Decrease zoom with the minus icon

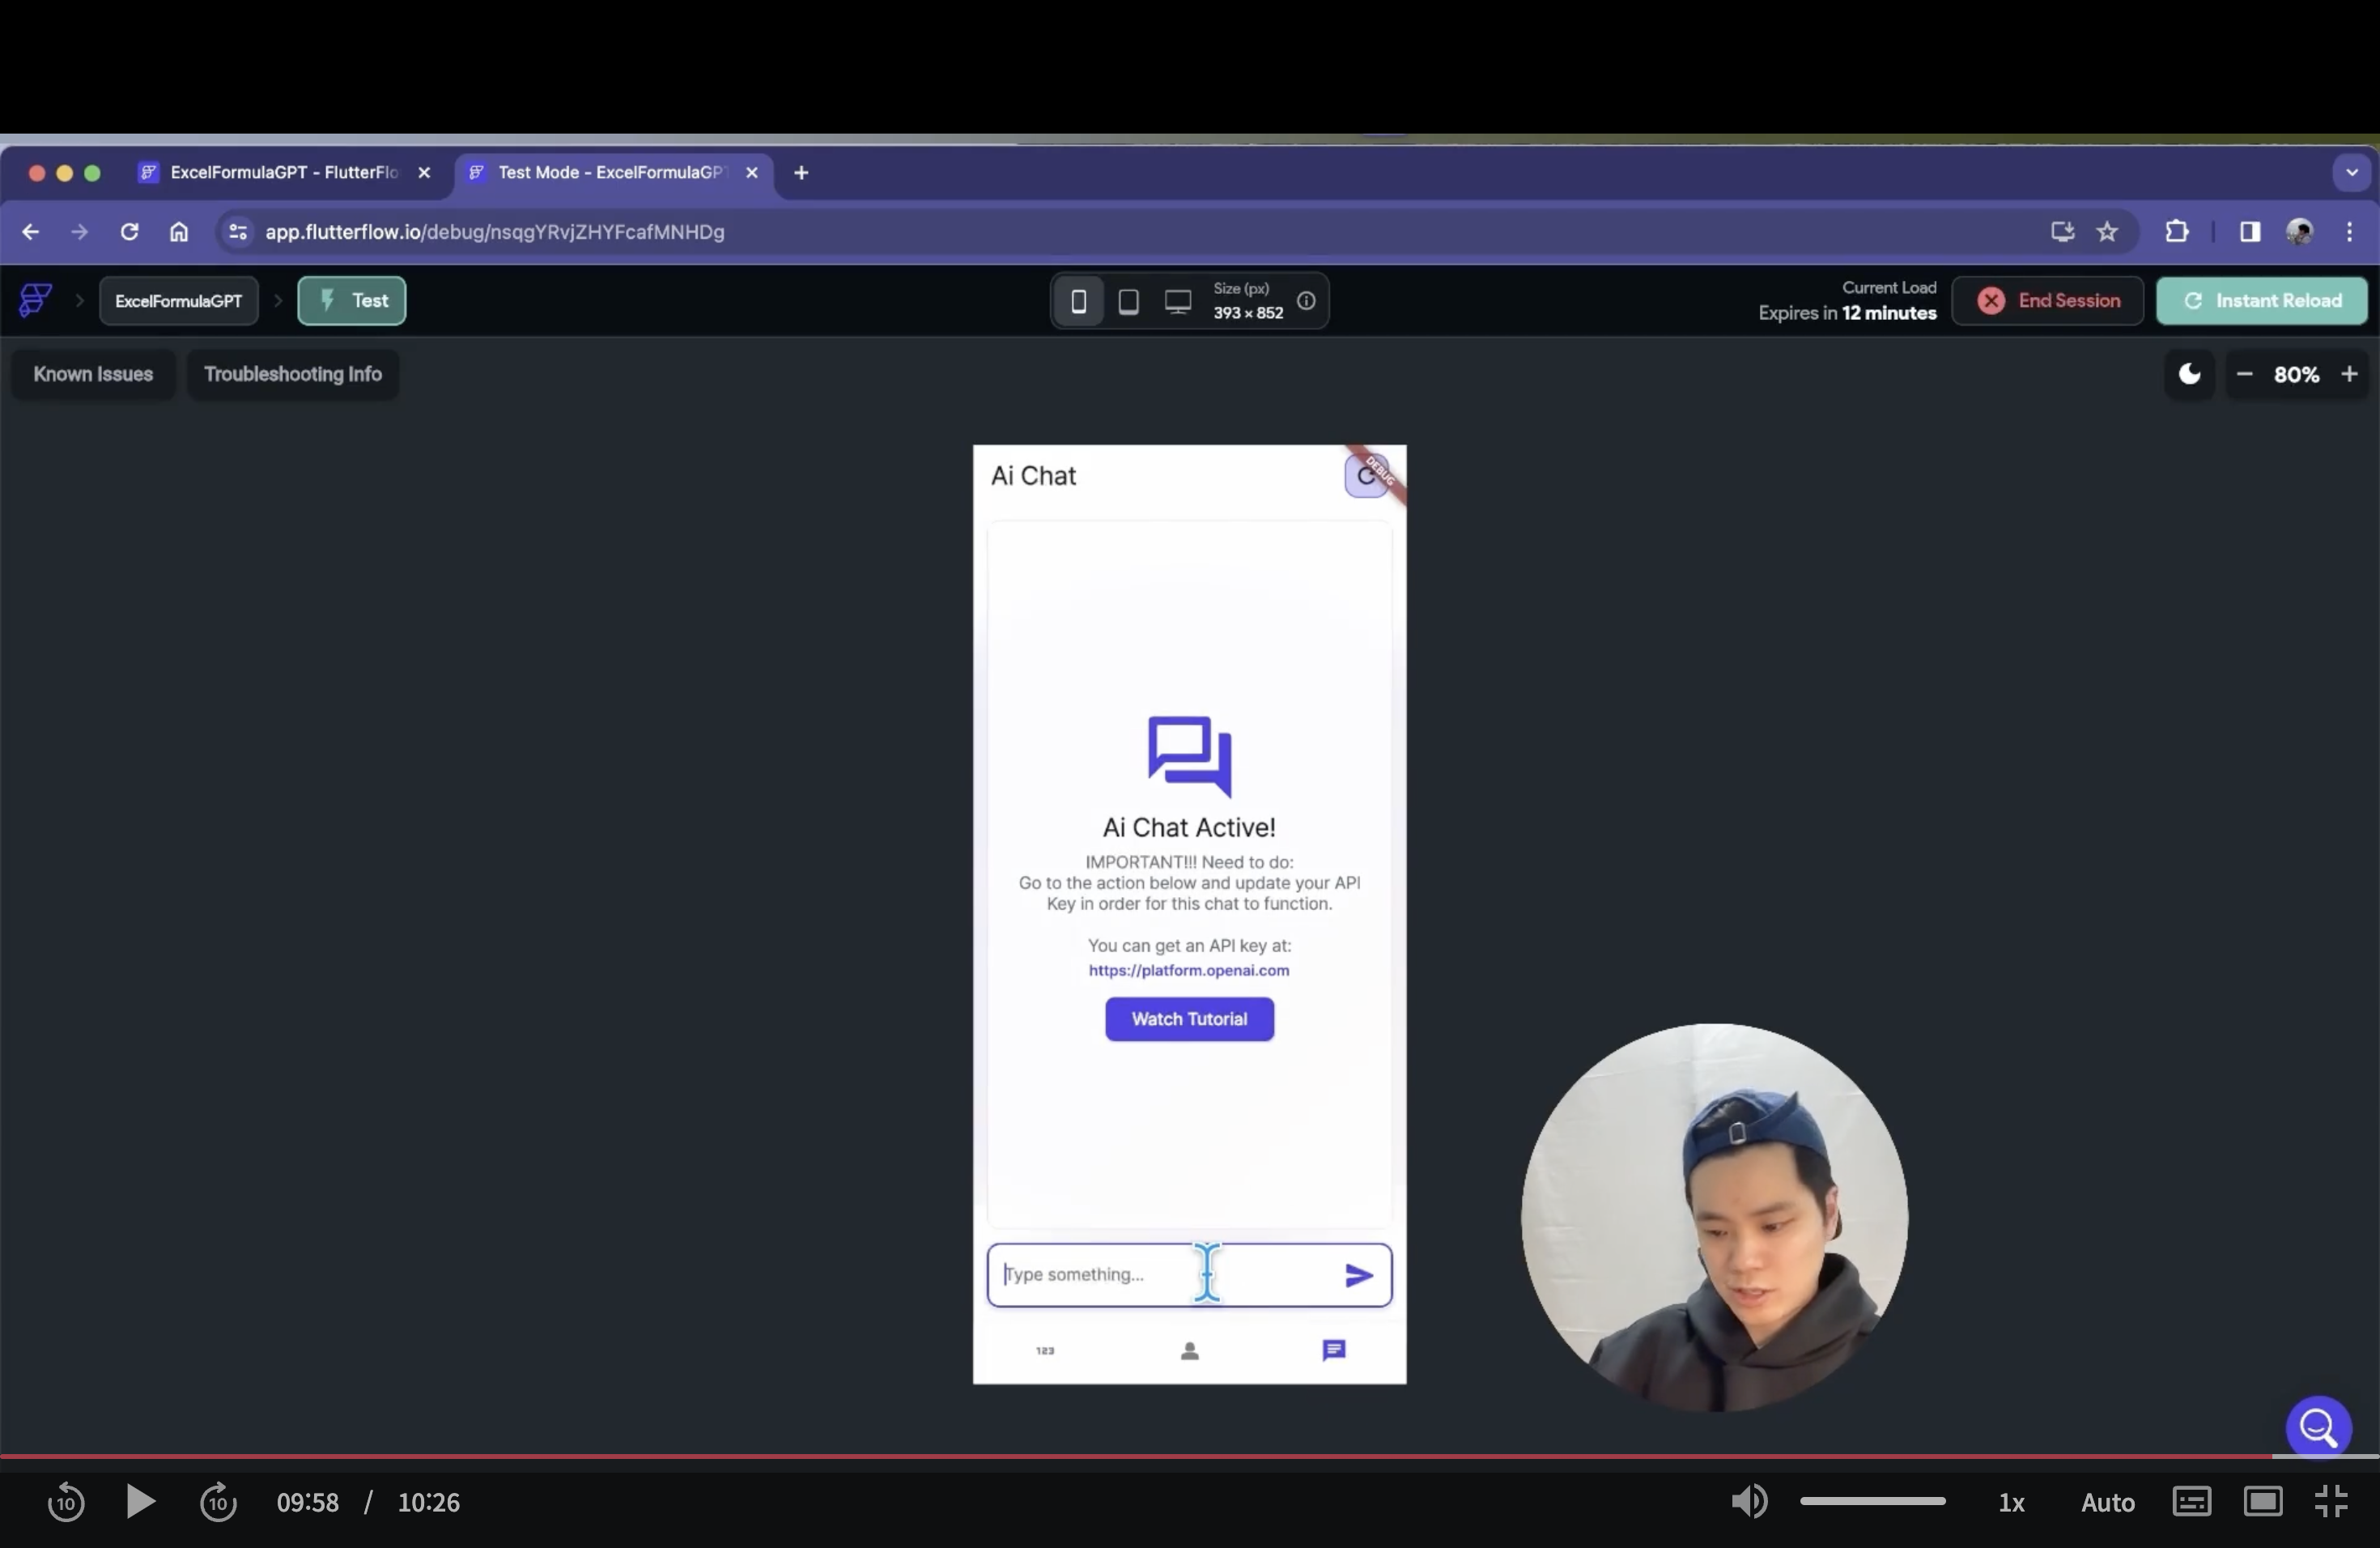click(x=2244, y=374)
